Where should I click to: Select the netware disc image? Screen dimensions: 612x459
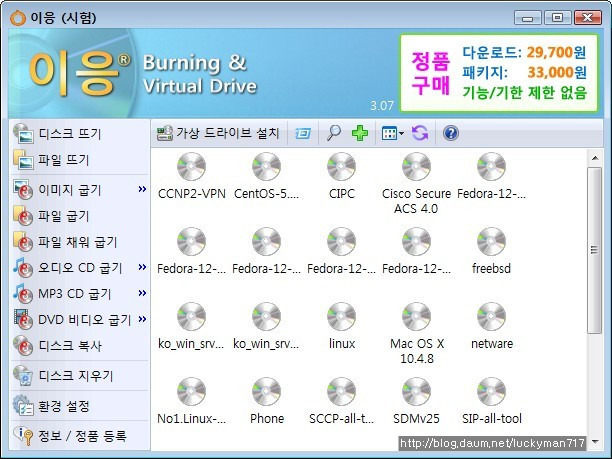491,327
